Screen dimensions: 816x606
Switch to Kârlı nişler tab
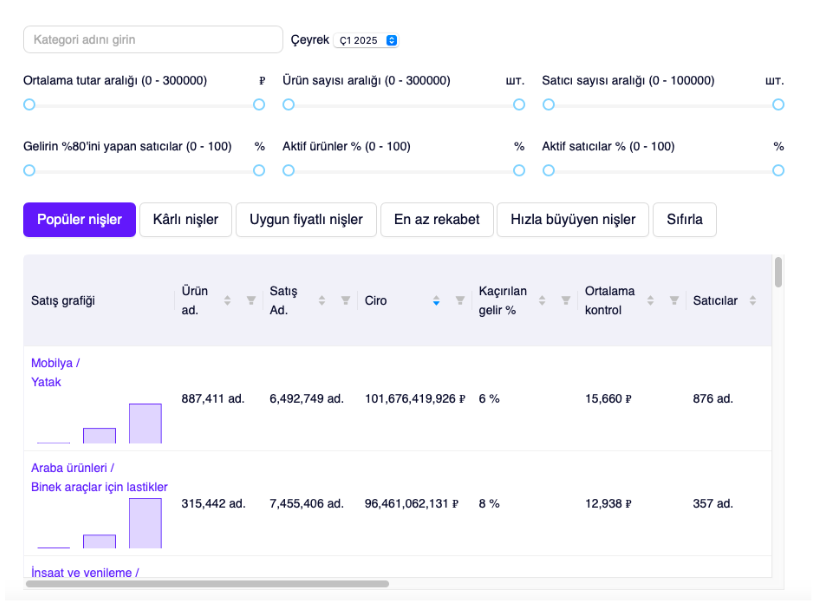(x=185, y=220)
